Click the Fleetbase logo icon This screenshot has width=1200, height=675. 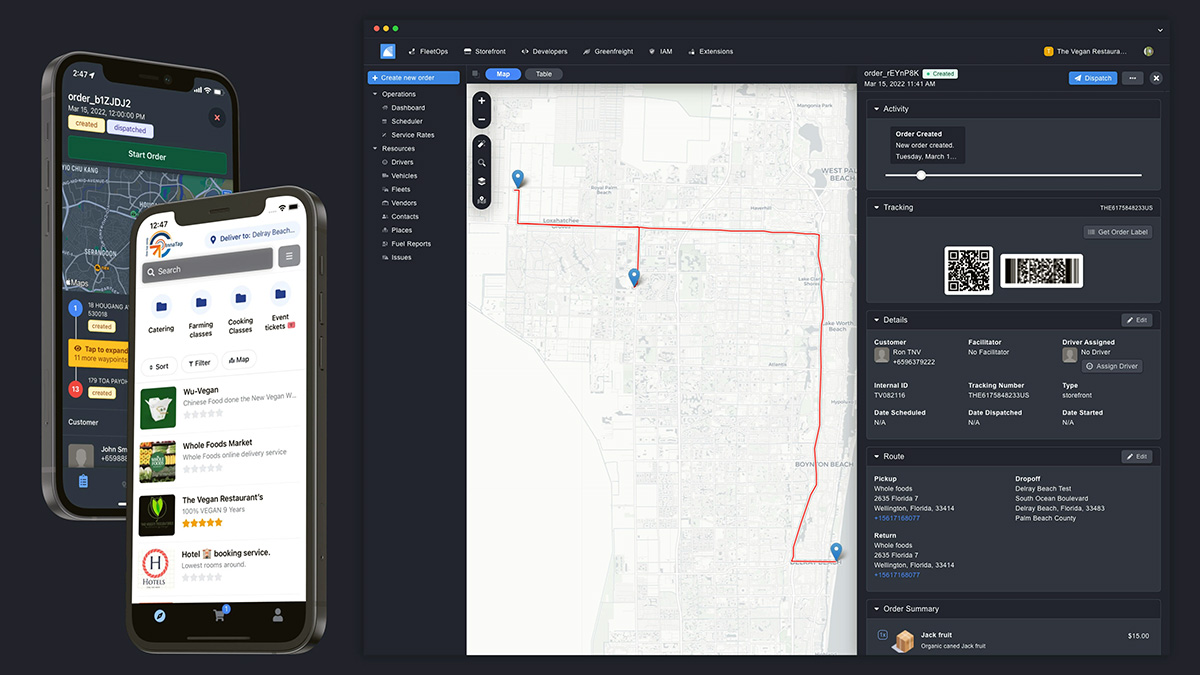coord(388,51)
